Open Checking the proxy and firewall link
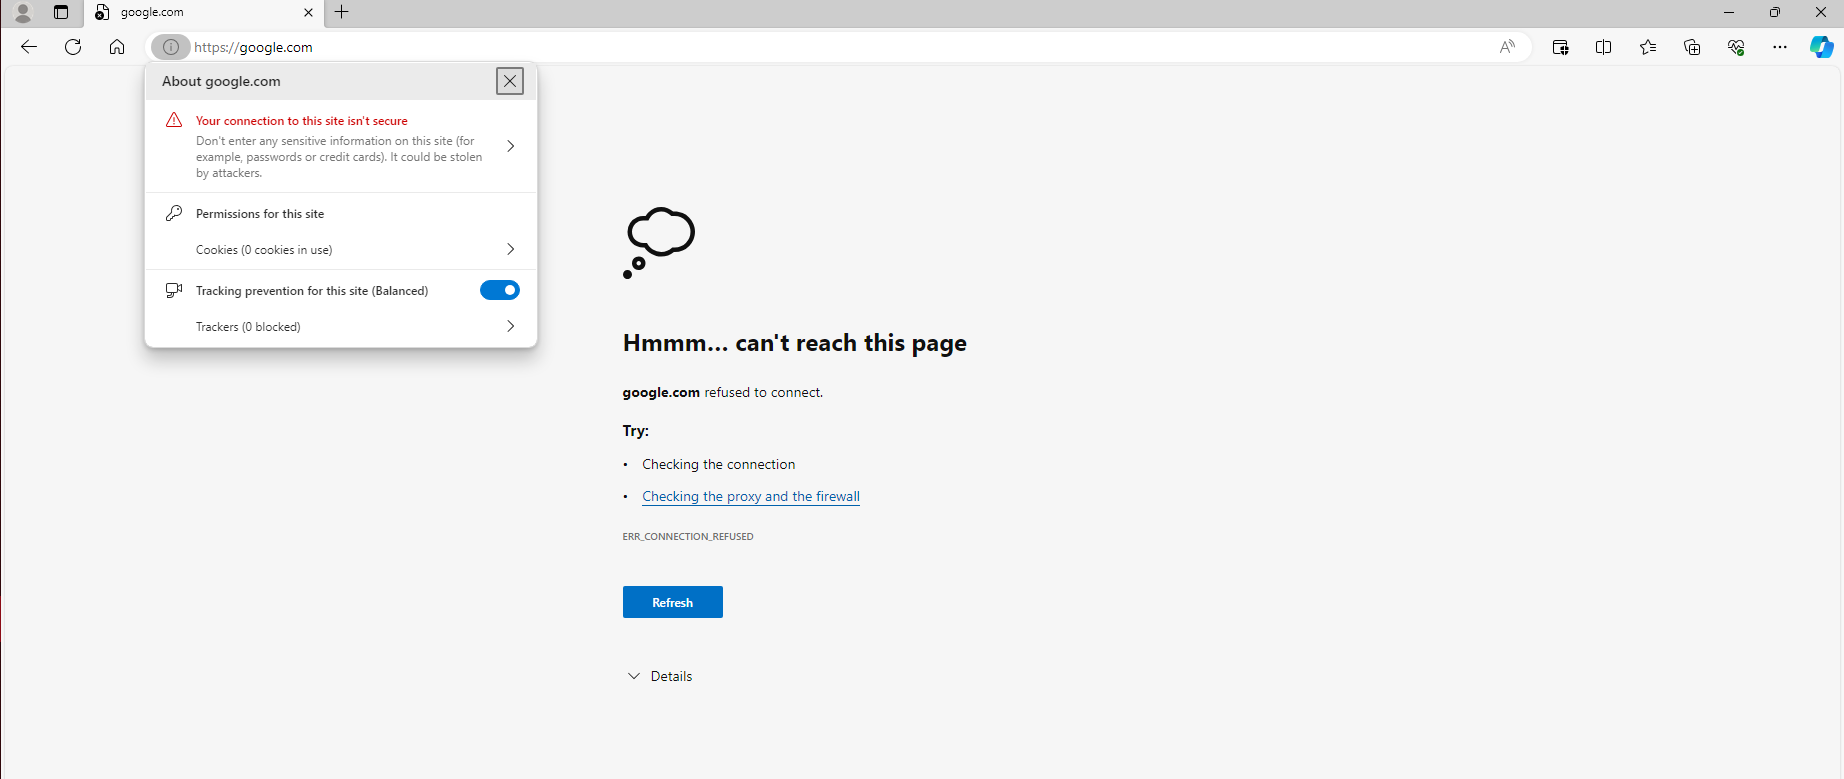This screenshot has width=1844, height=779. click(x=751, y=496)
